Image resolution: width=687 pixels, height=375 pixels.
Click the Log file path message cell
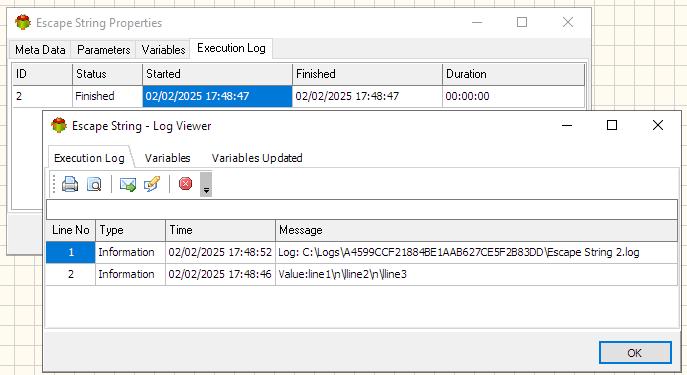[x=477, y=252]
